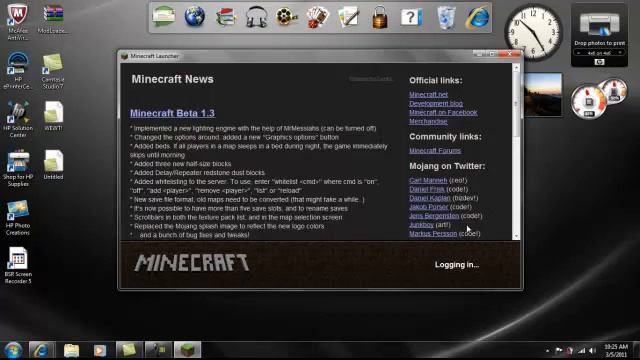Image resolution: width=640 pixels, height=360 pixels.
Task: Open the HP ePrintCenter desktop shortcut
Action: pyautogui.click(x=18, y=70)
